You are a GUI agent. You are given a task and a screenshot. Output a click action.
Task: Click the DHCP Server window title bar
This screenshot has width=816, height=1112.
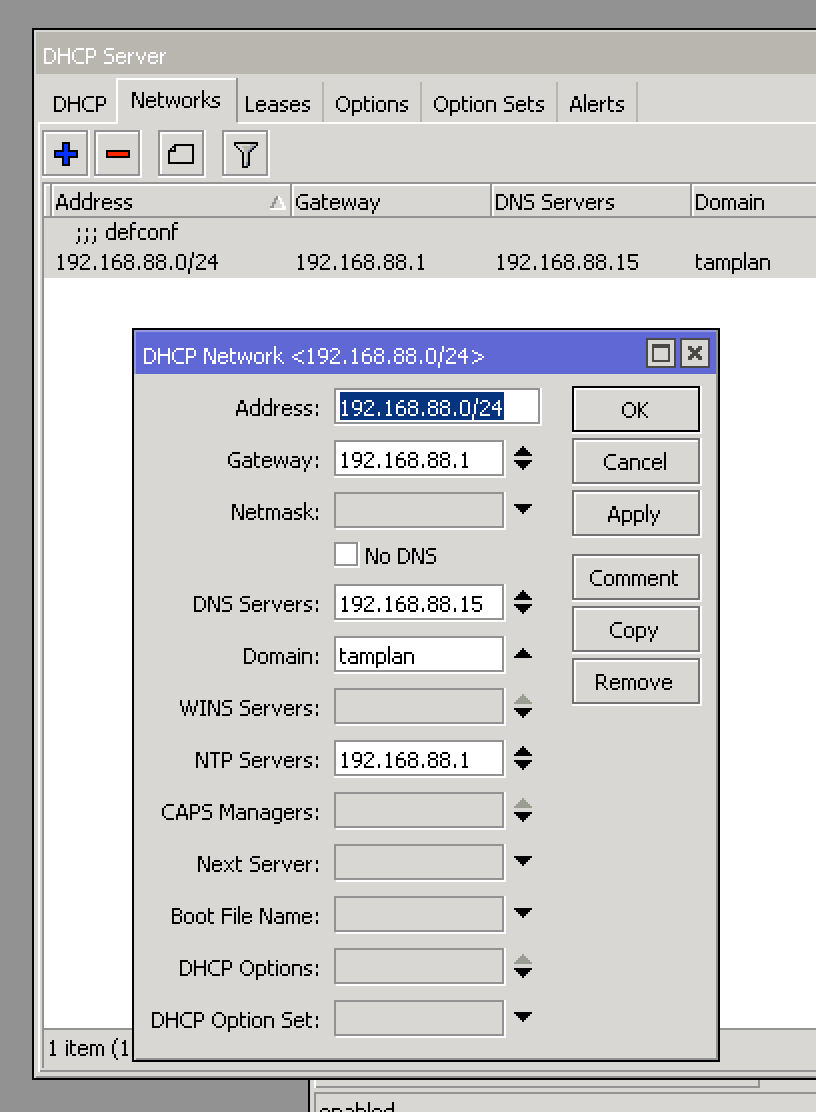pyautogui.click(x=425, y=55)
